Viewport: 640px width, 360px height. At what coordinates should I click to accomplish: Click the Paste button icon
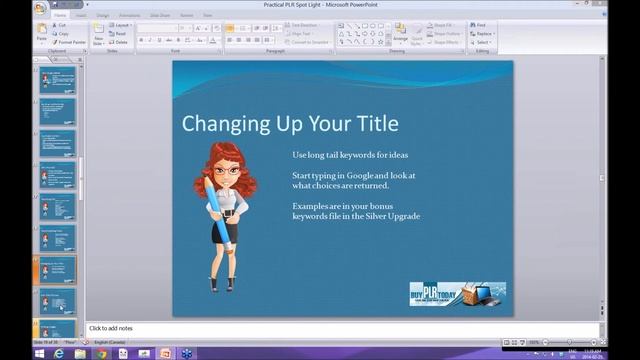(42, 29)
